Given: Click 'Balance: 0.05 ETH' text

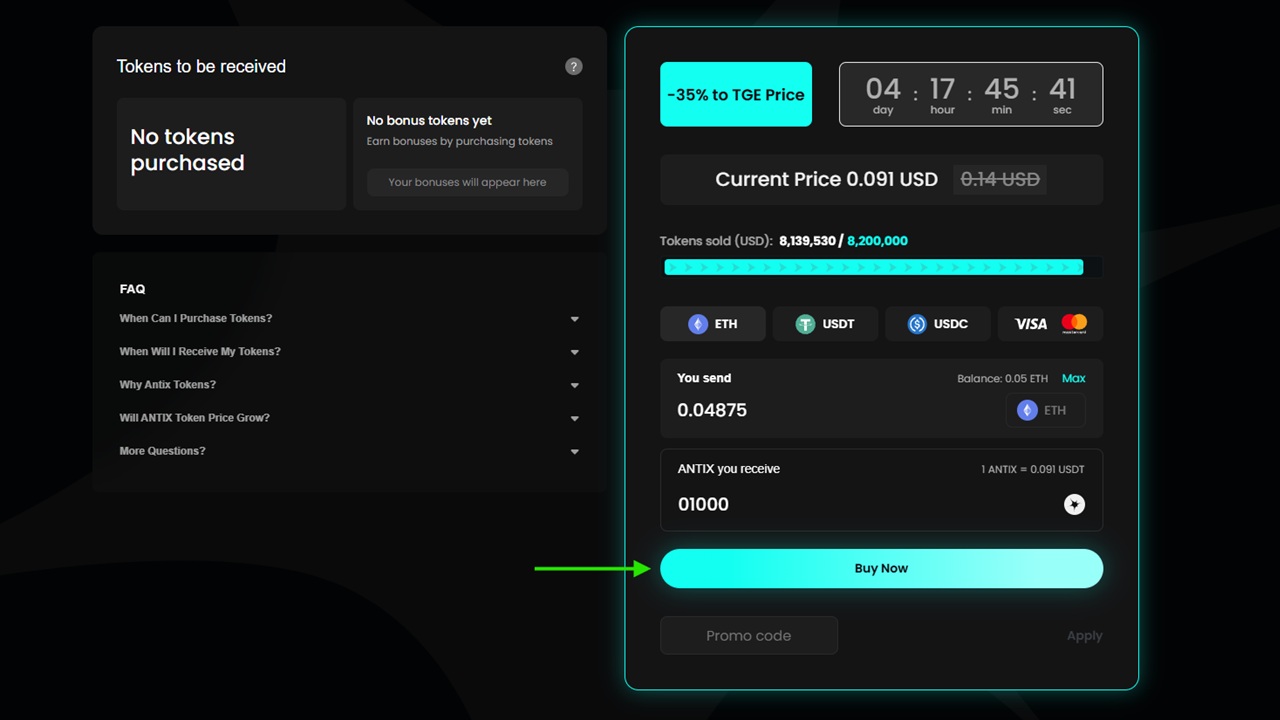Looking at the screenshot, I should click(x=1002, y=379).
